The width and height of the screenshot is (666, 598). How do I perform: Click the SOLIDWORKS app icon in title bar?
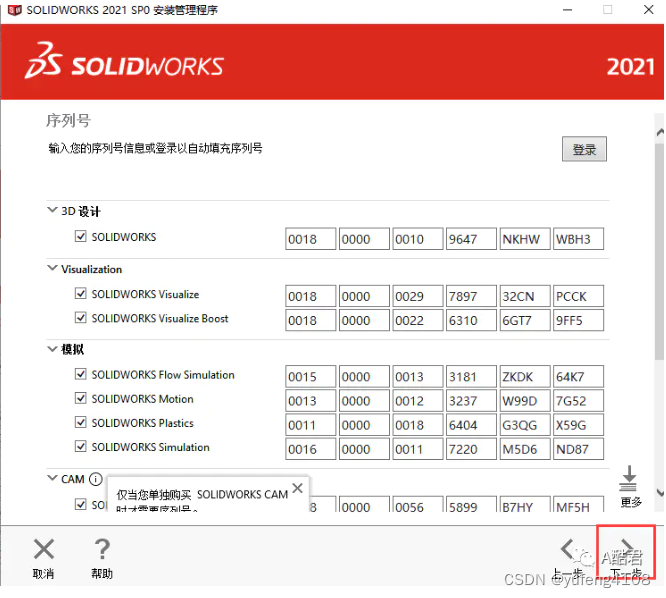coord(14,10)
